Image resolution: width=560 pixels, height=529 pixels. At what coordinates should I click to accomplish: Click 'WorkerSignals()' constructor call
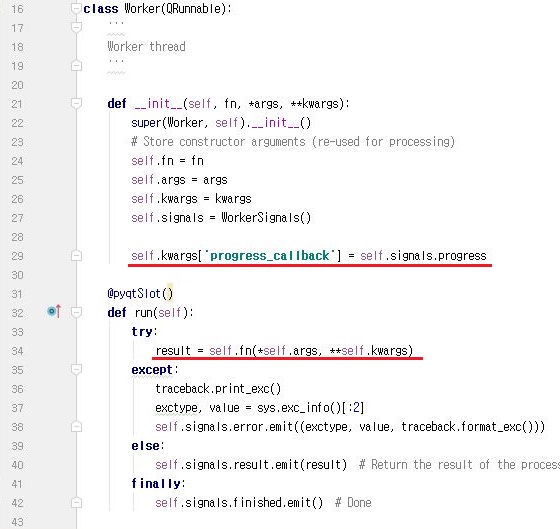point(266,218)
